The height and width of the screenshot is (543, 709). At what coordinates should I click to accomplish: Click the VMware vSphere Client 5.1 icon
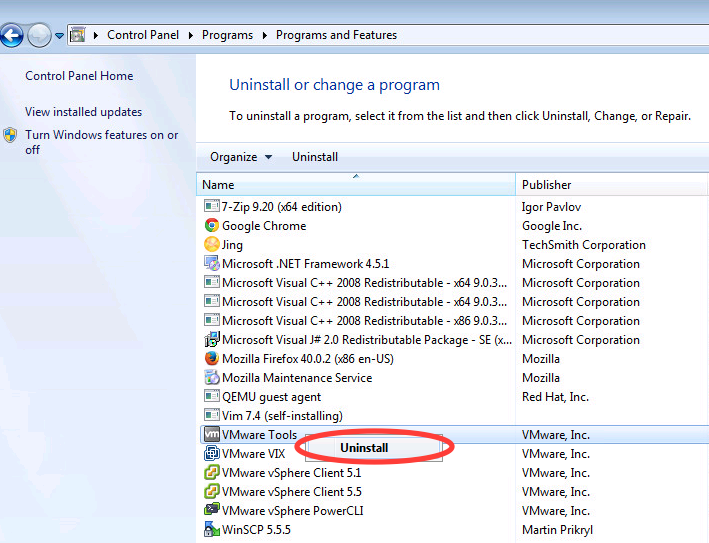(211, 473)
